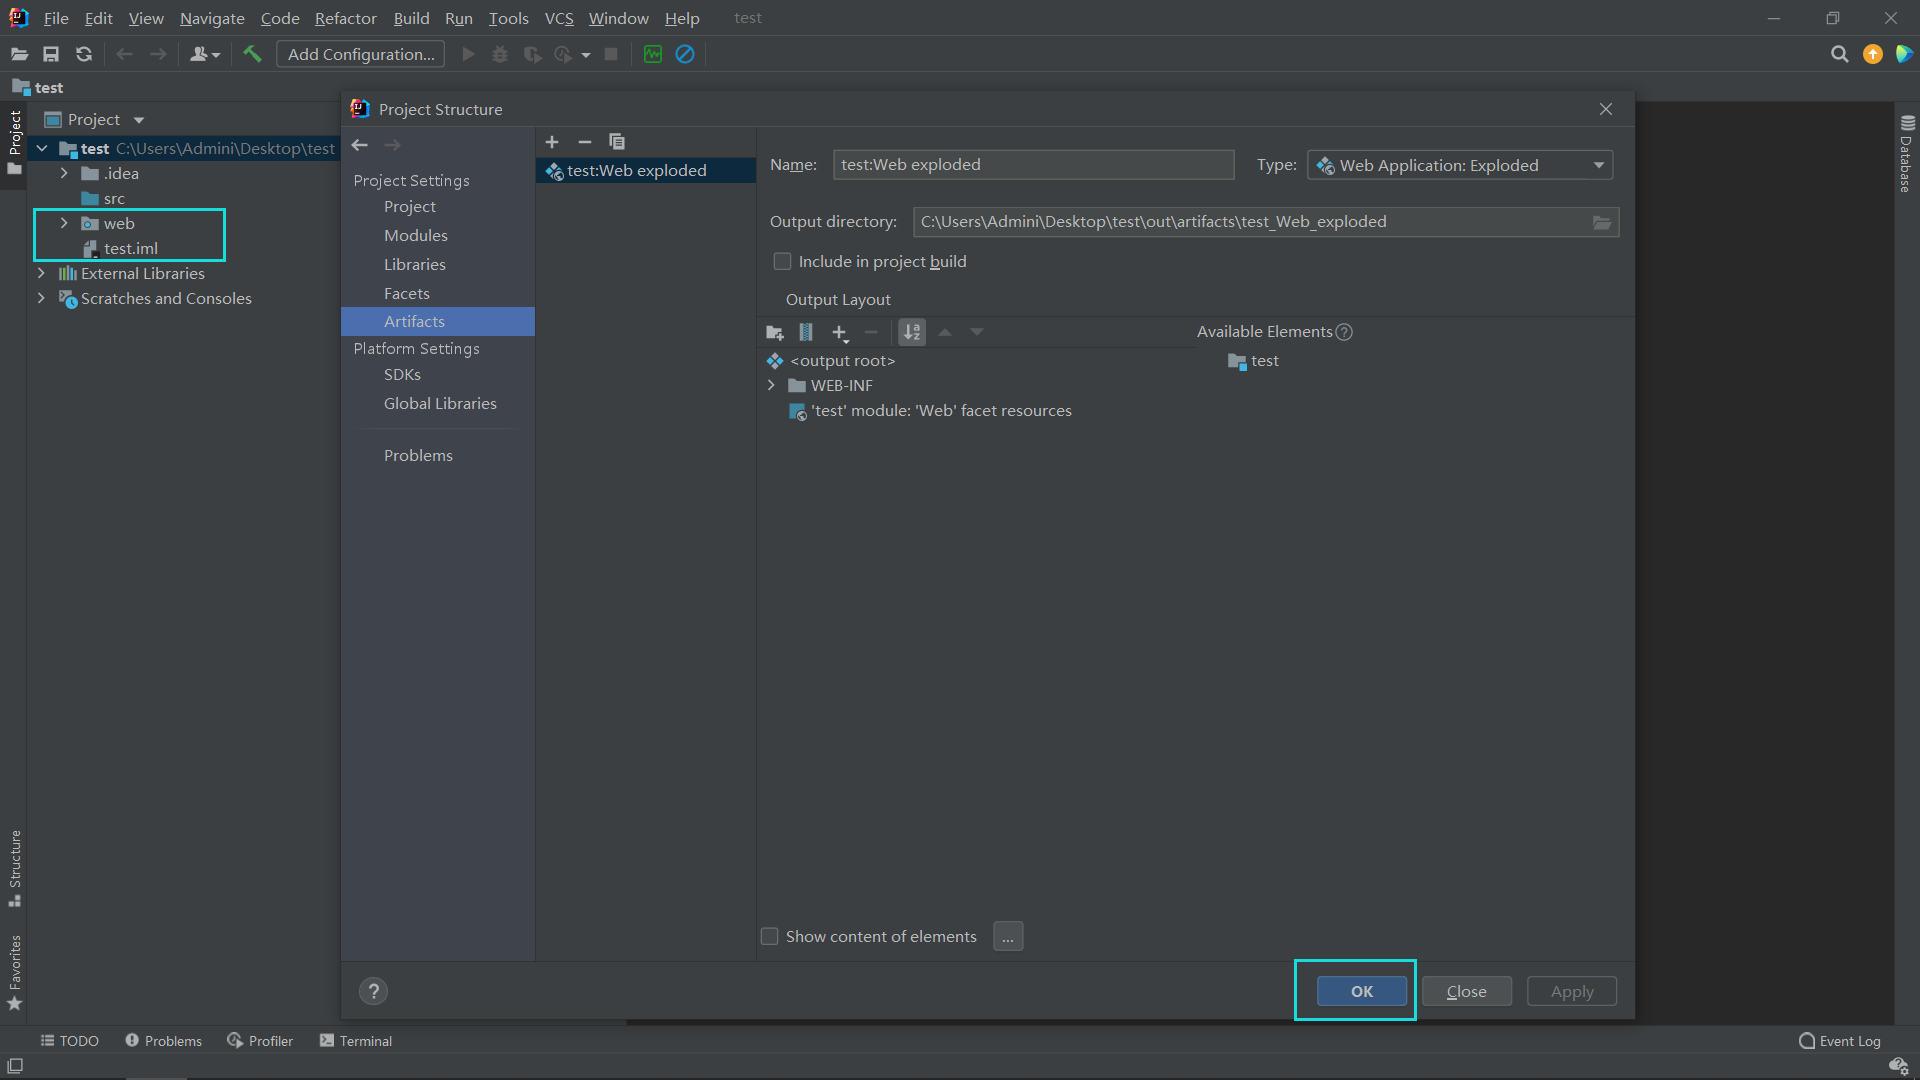1920x1080 pixels.
Task: Click the Create Archive icon in Output Layout
Action: click(x=806, y=332)
